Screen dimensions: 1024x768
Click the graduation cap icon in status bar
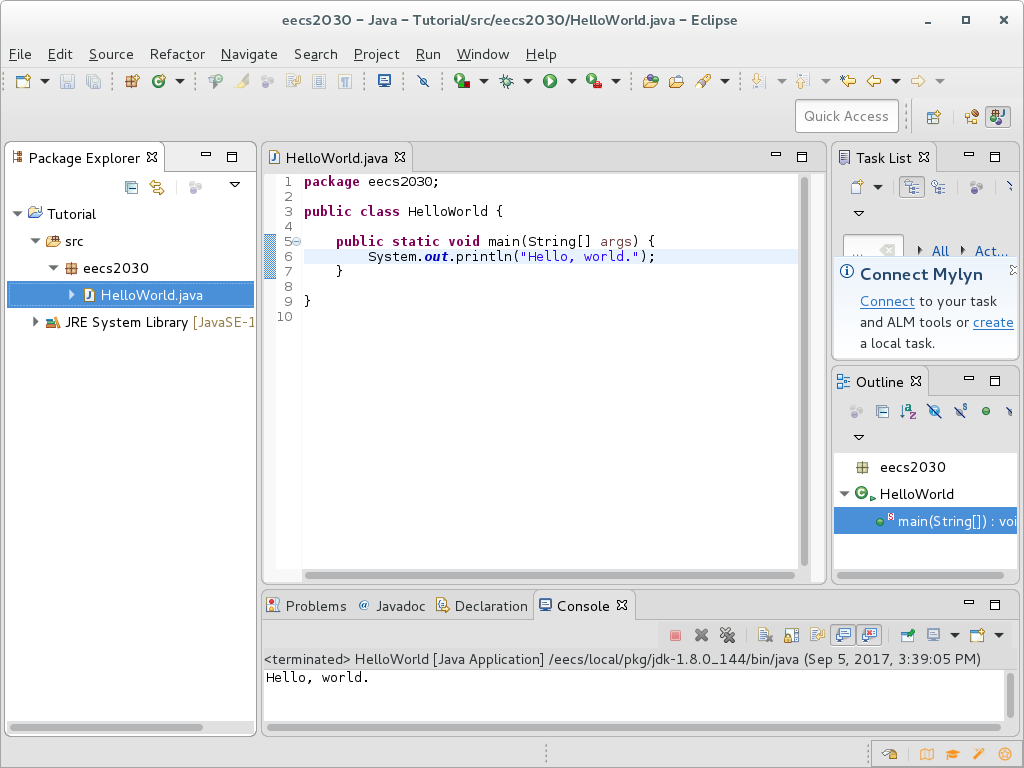[952, 755]
